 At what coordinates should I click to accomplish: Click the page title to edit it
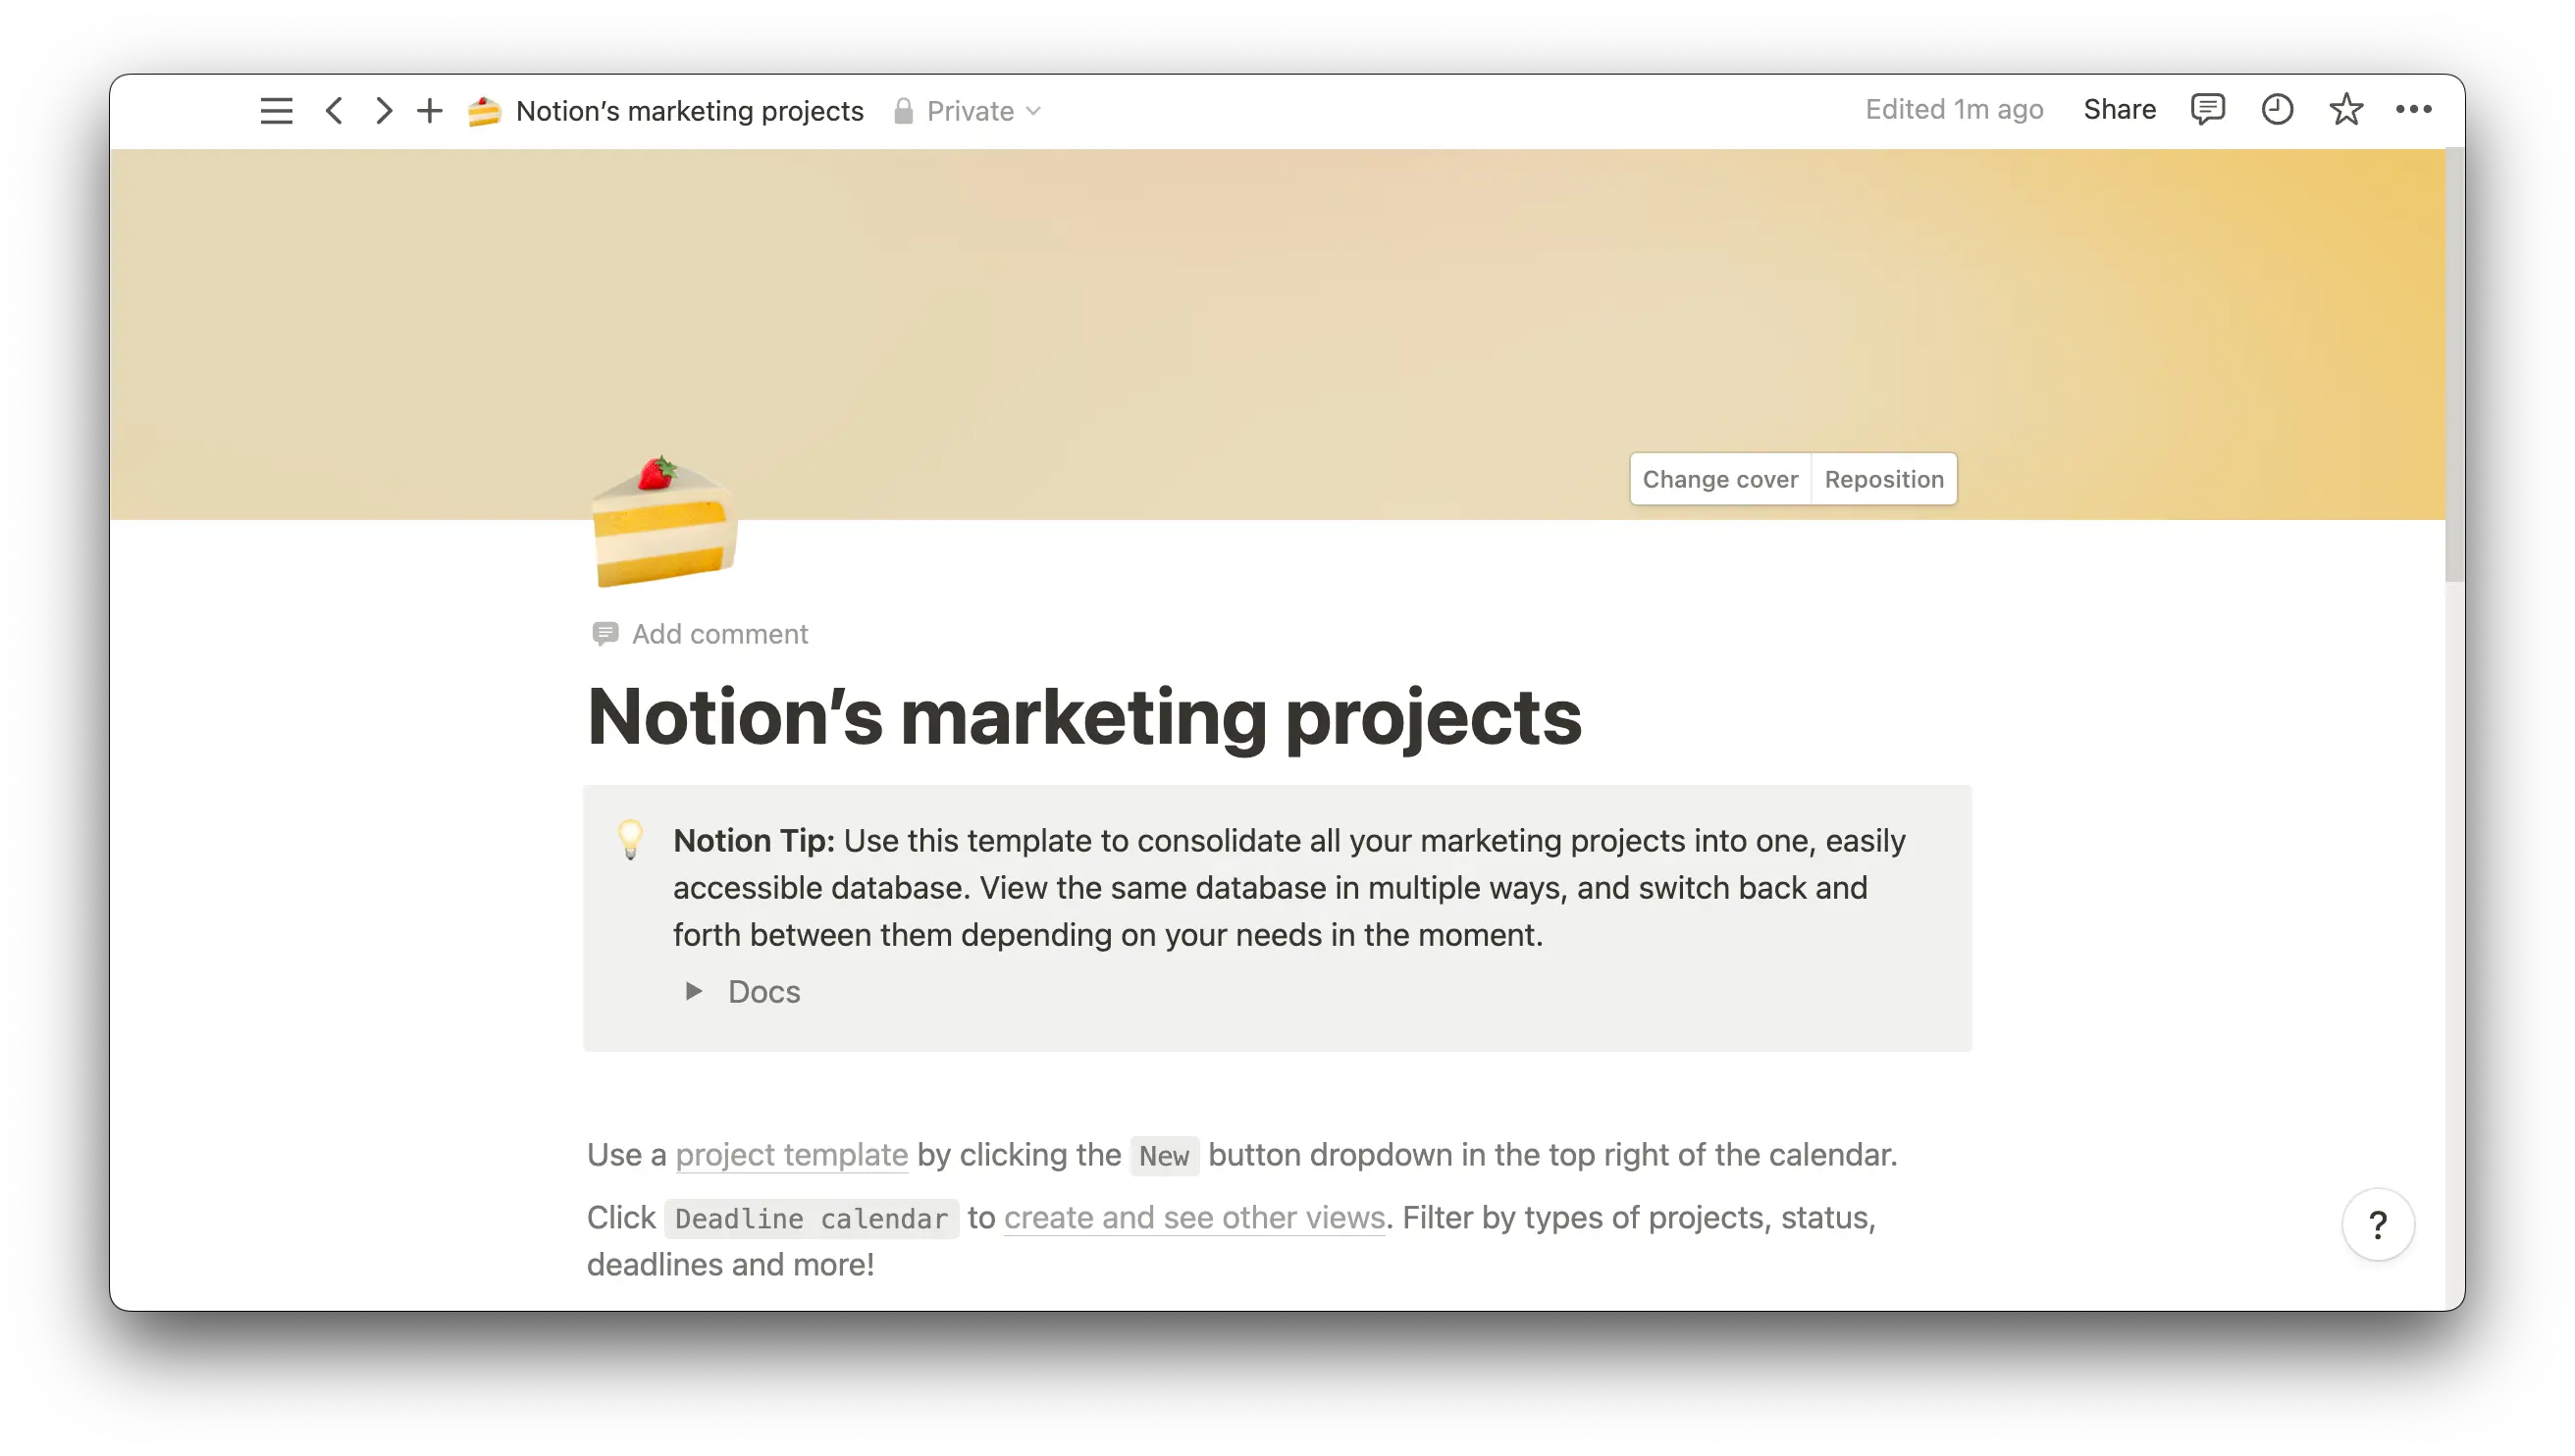coord(1086,715)
